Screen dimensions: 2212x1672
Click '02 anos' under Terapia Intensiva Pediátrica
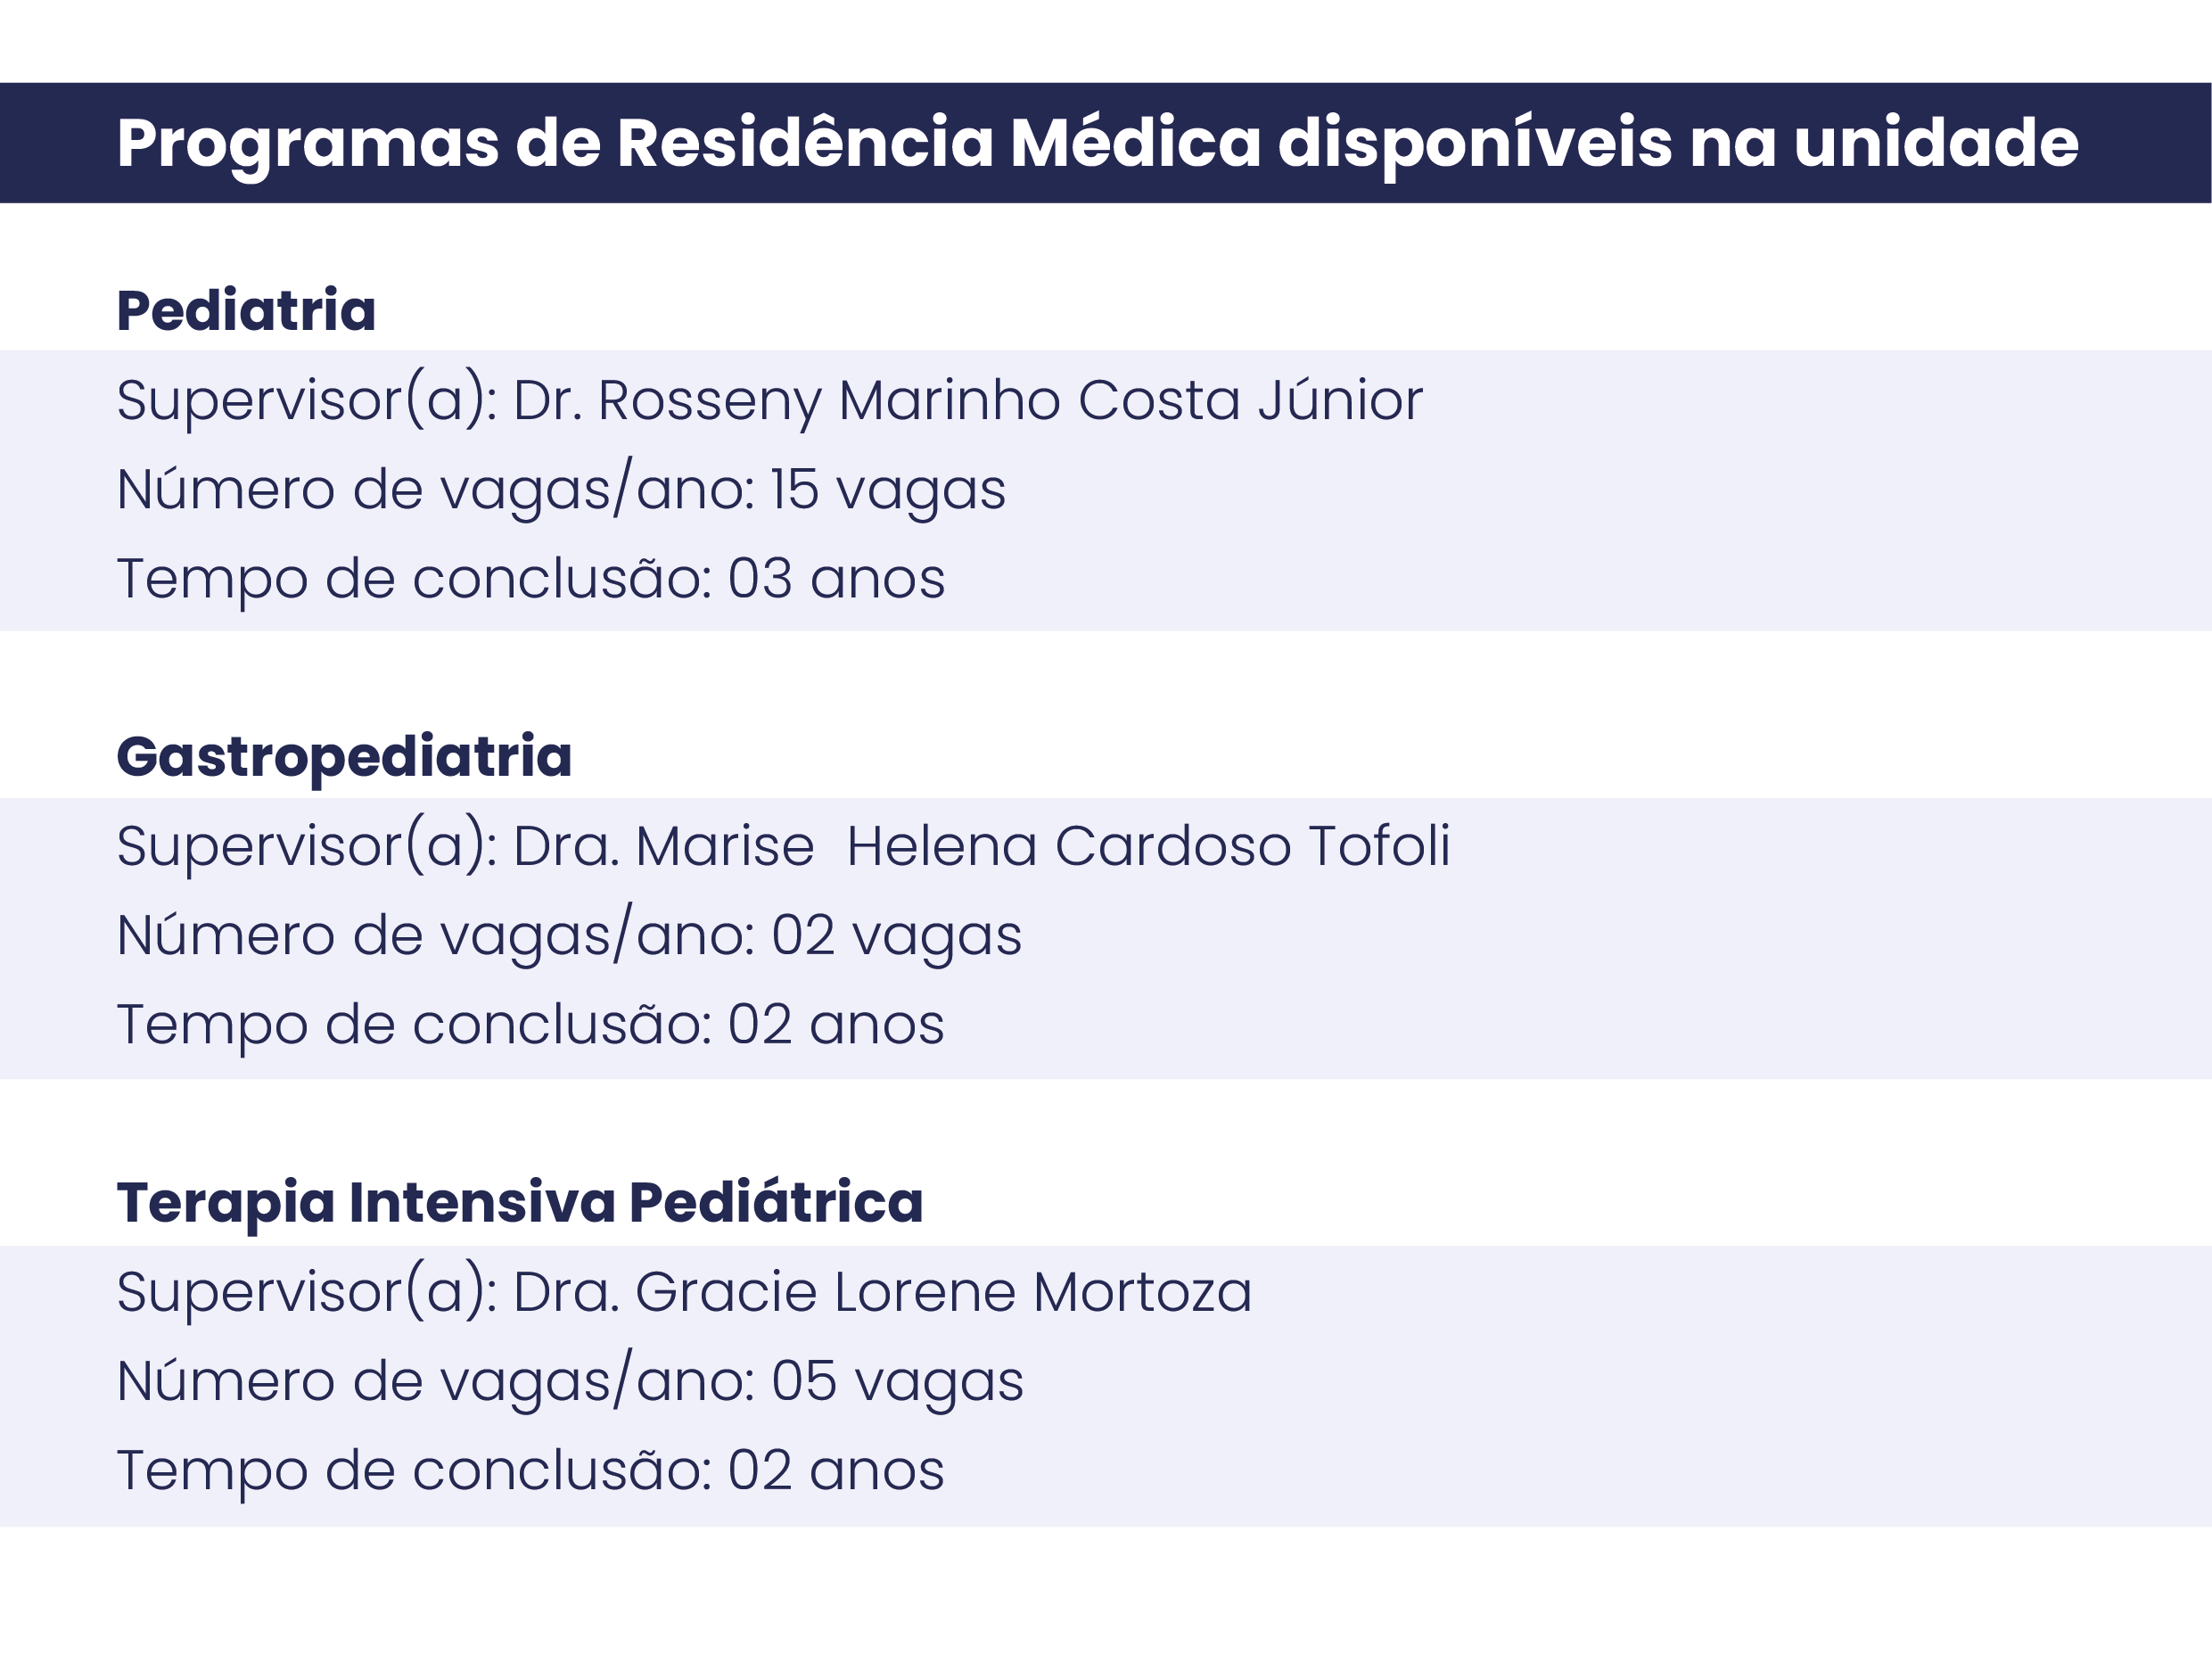[836, 1471]
